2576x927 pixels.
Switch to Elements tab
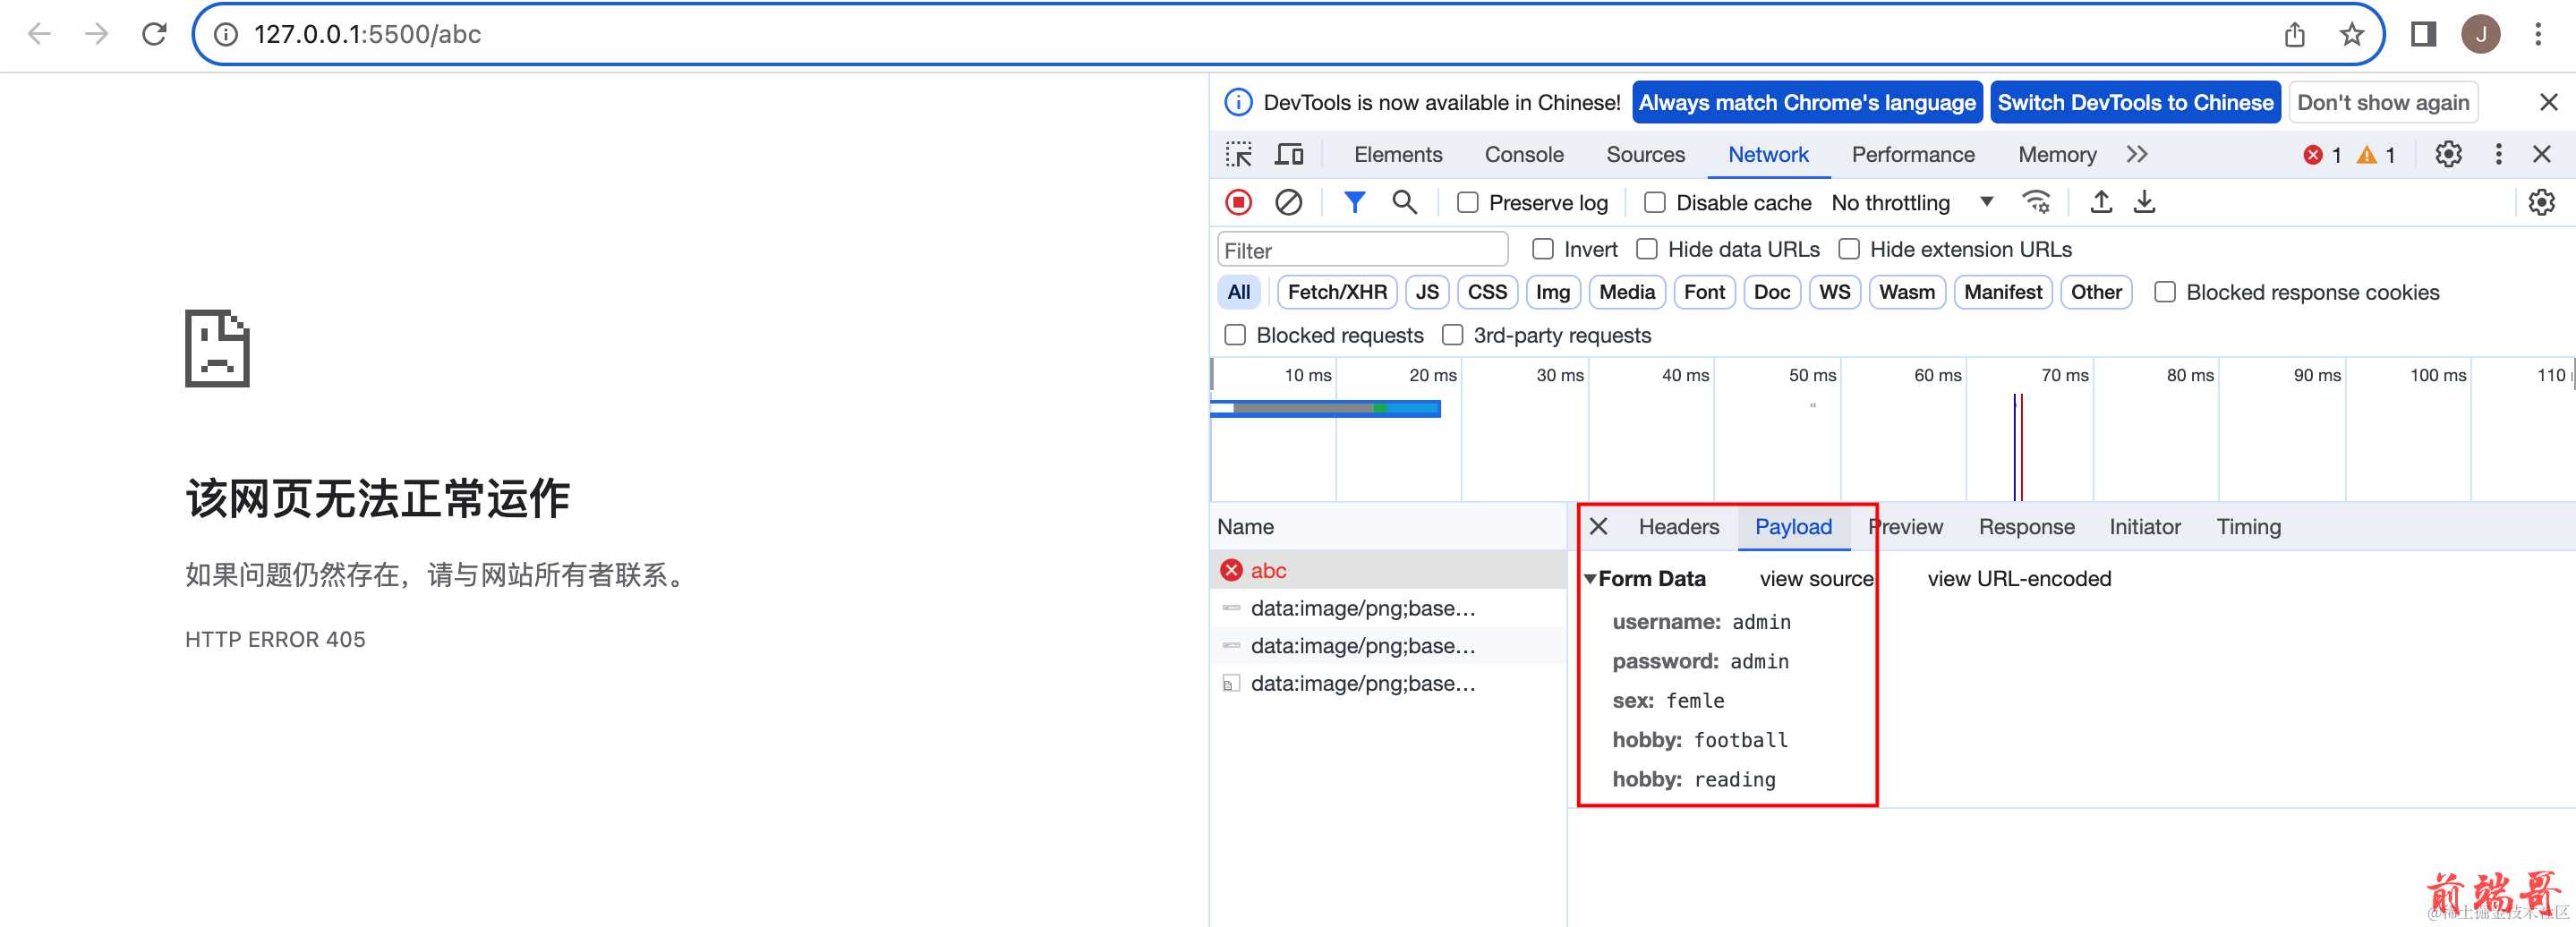pyautogui.click(x=1398, y=154)
